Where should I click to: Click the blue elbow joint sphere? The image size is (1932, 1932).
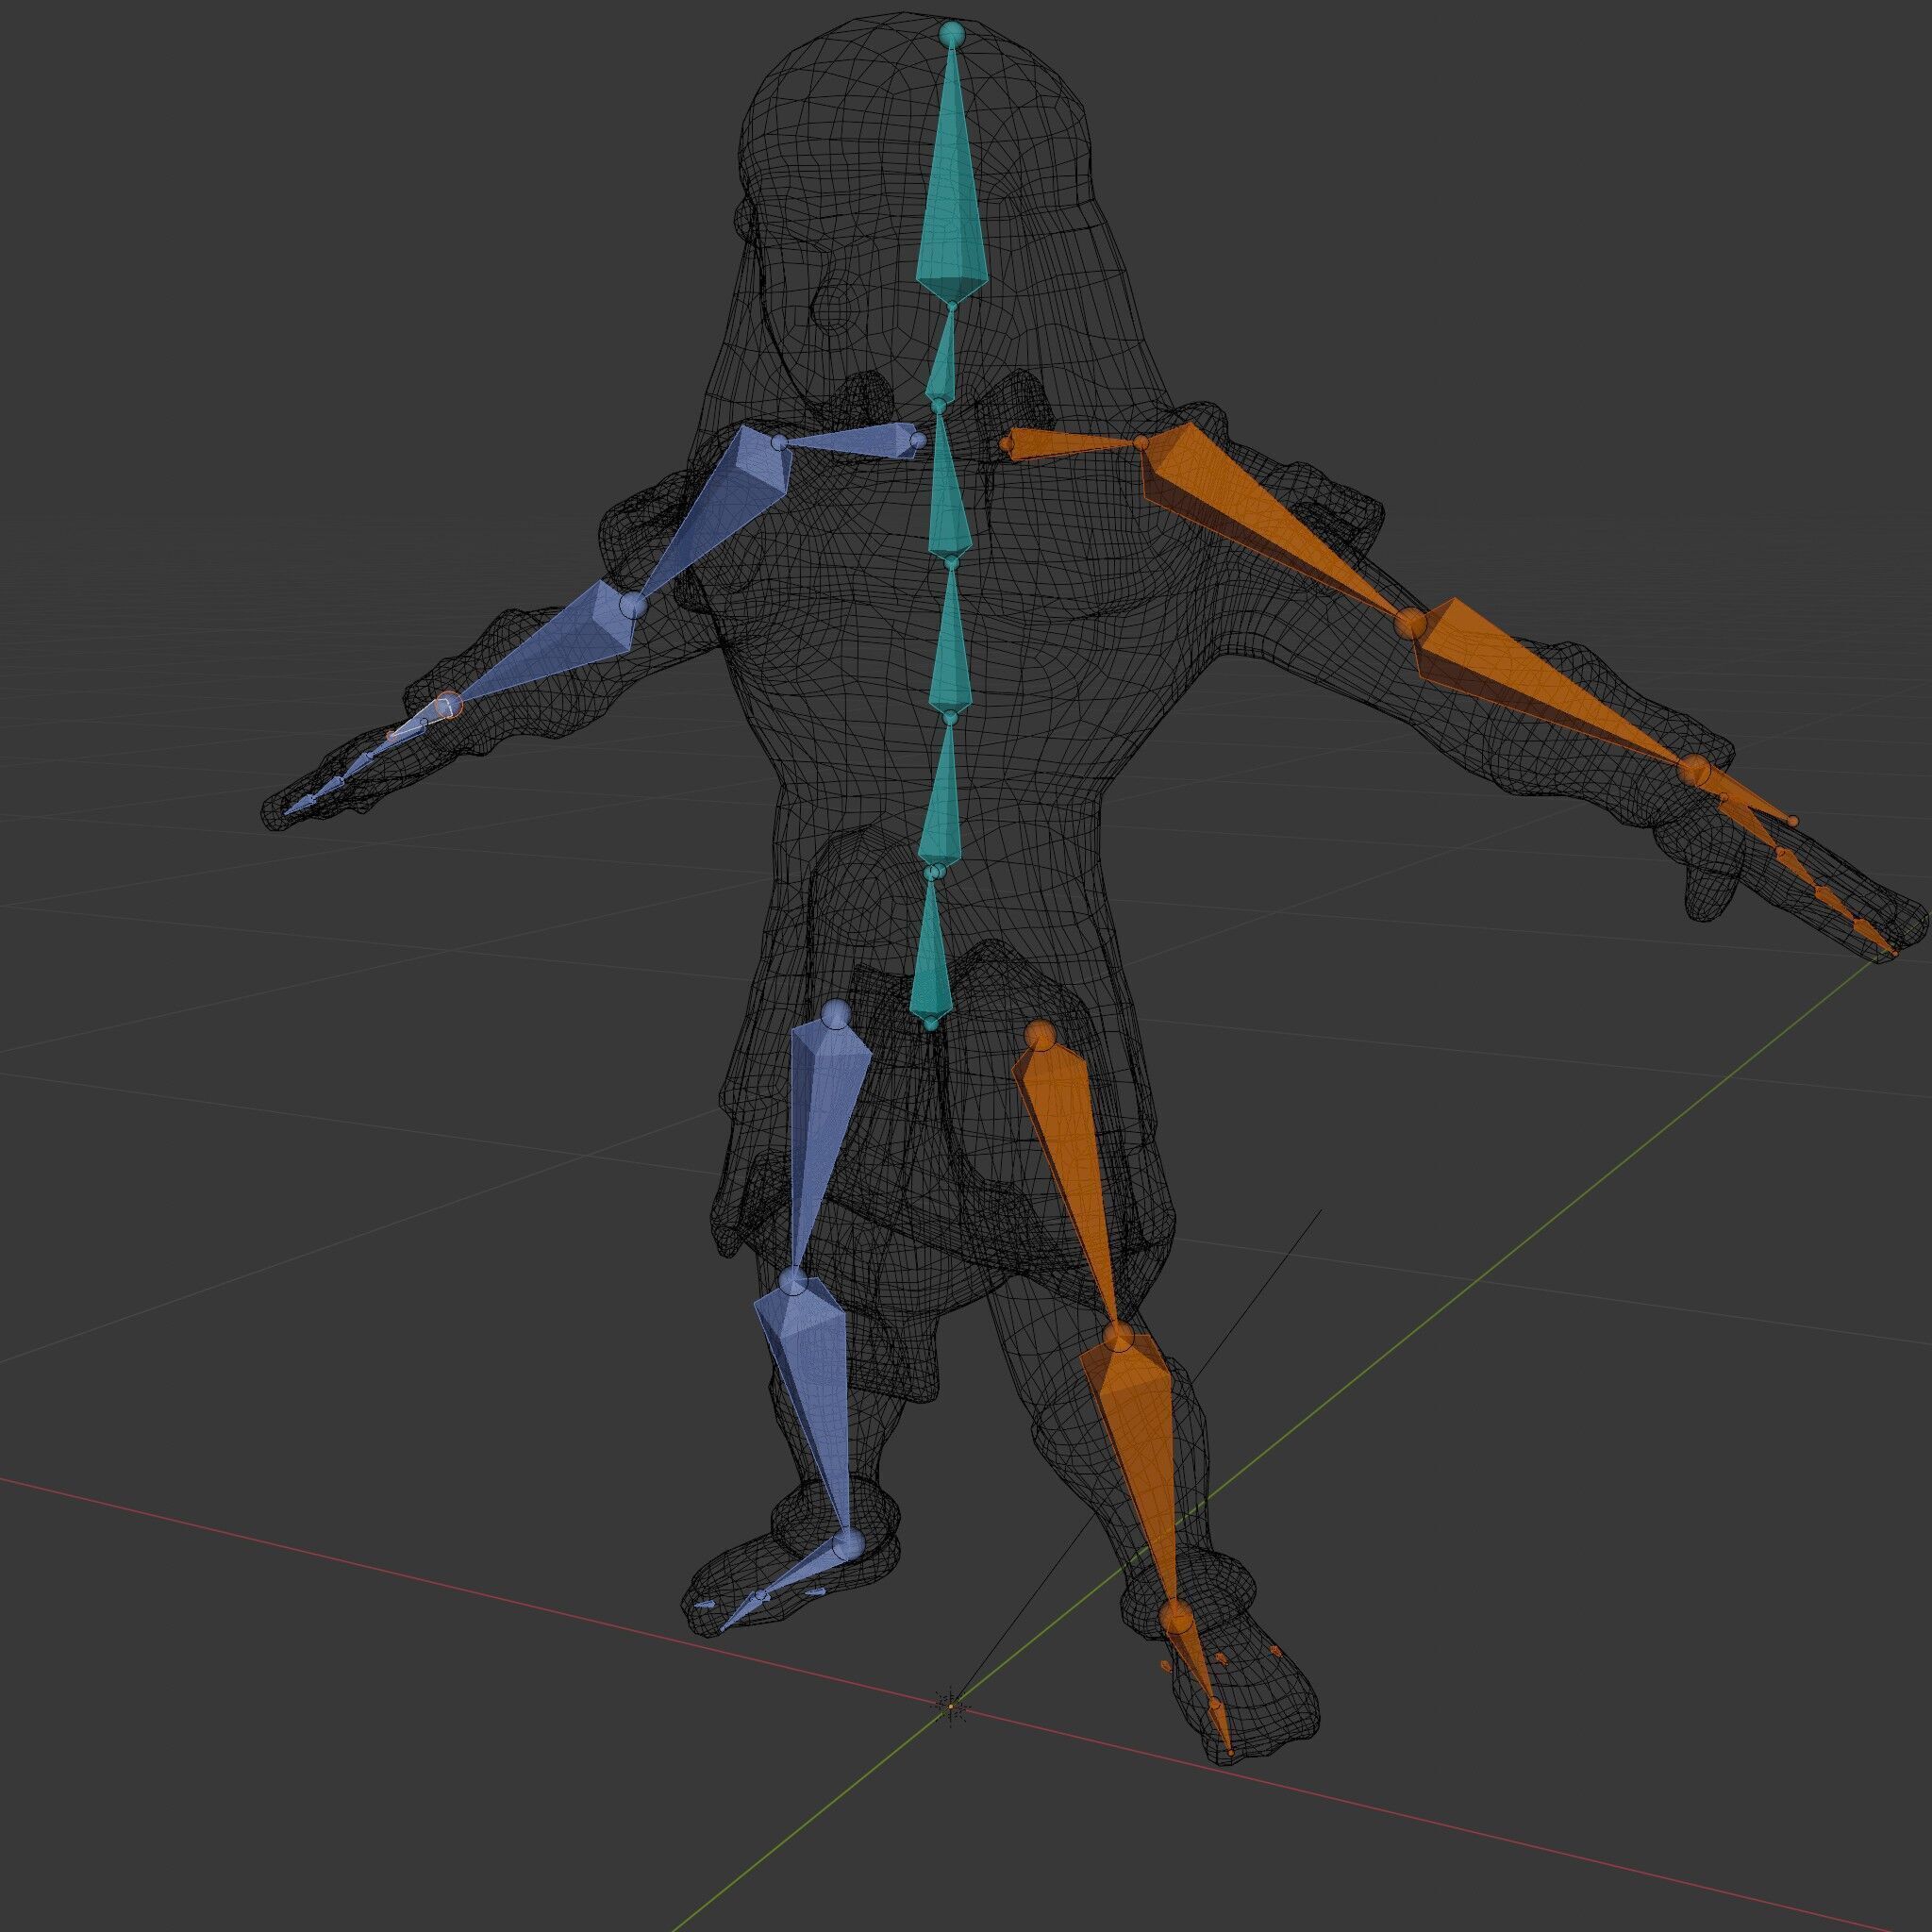coord(634,605)
